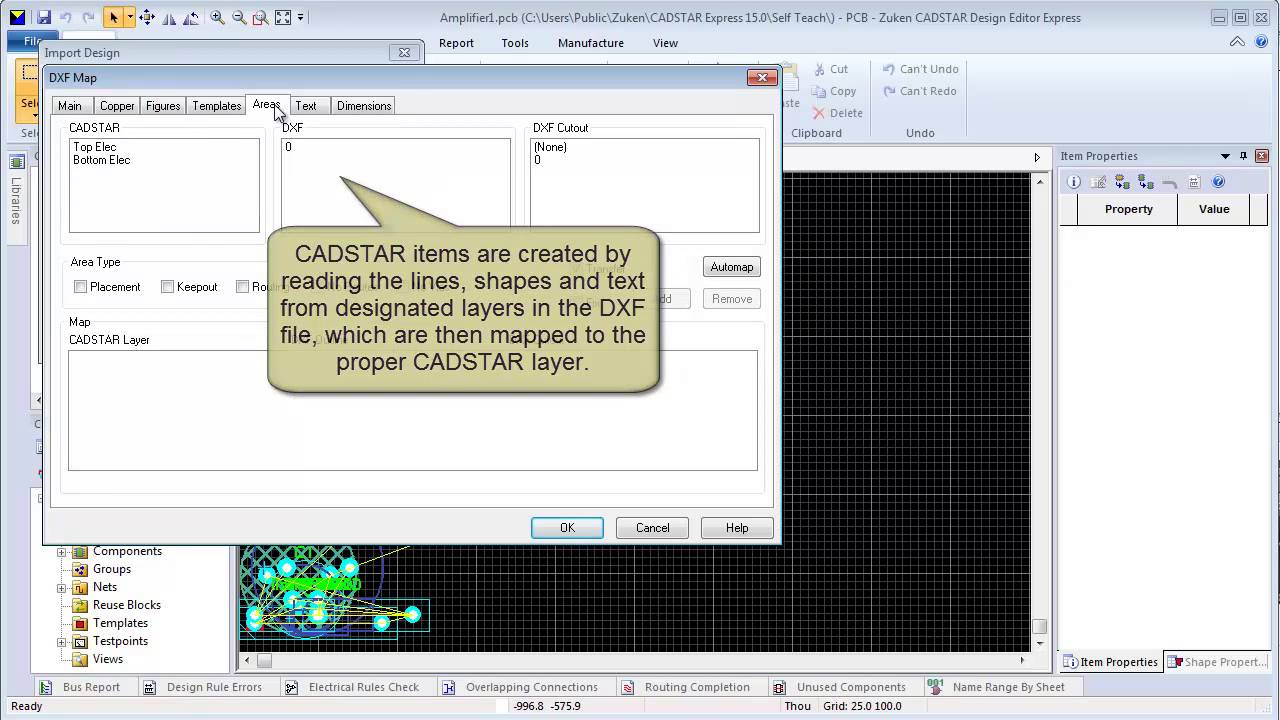The image size is (1280, 720).
Task: Click Cancel in DXF Map dialog
Action: [x=653, y=528]
